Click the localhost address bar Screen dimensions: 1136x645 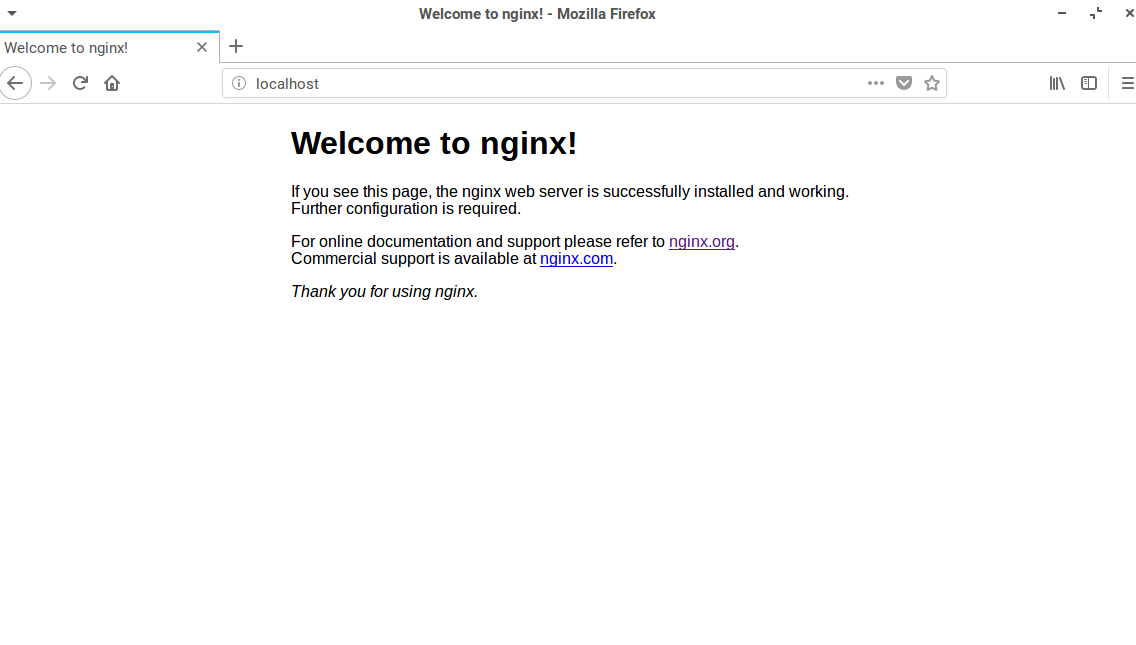click(x=550, y=84)
